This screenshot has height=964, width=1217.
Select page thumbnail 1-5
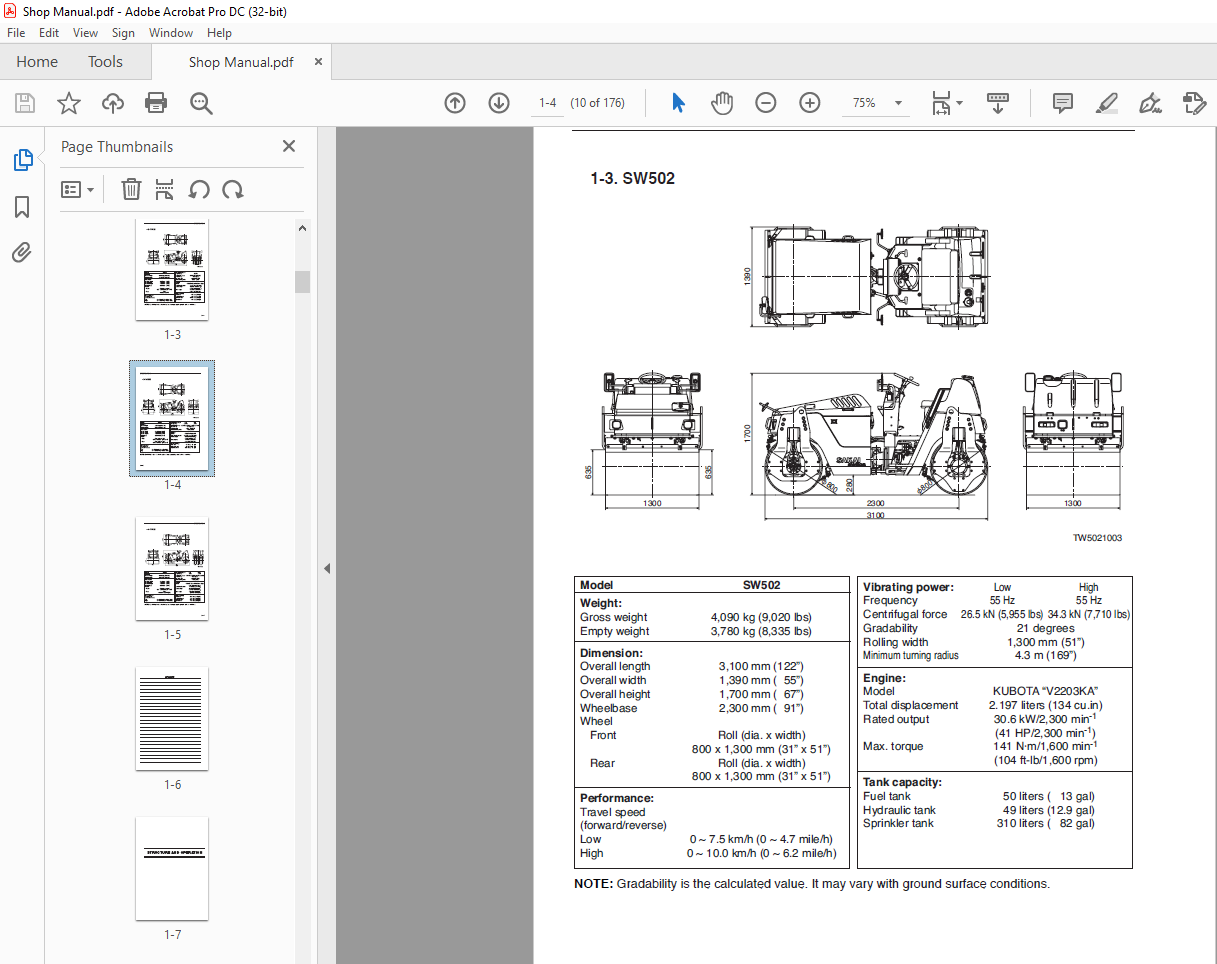point(172,569)
